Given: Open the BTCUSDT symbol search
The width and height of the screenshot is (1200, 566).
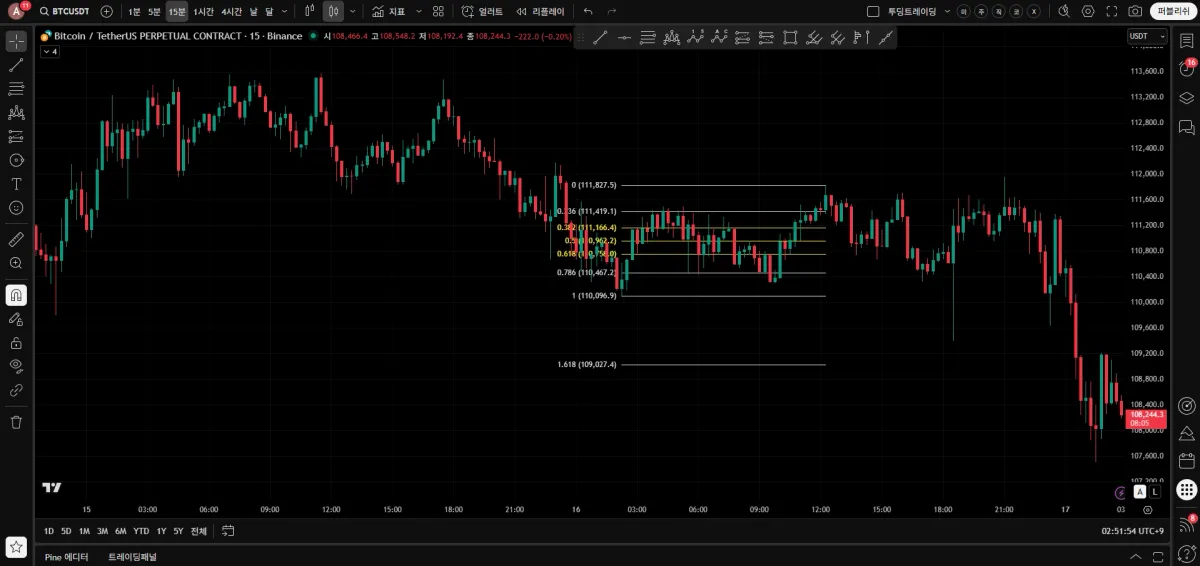Looking at the screenshot, I should [x=64, y=11].
